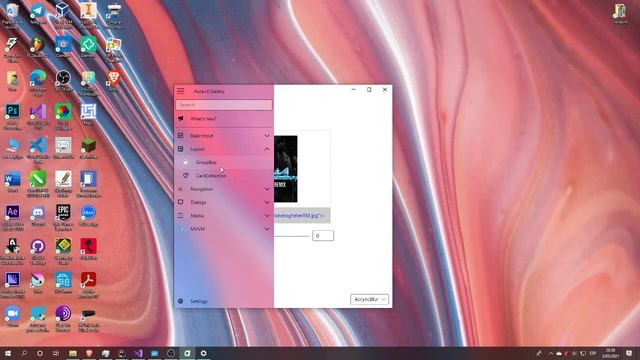The height and width of the screenshot is (360, 640).
Task: Click the album cover image thumbnail
Action: pyautogui.click(x=286, y=169)
